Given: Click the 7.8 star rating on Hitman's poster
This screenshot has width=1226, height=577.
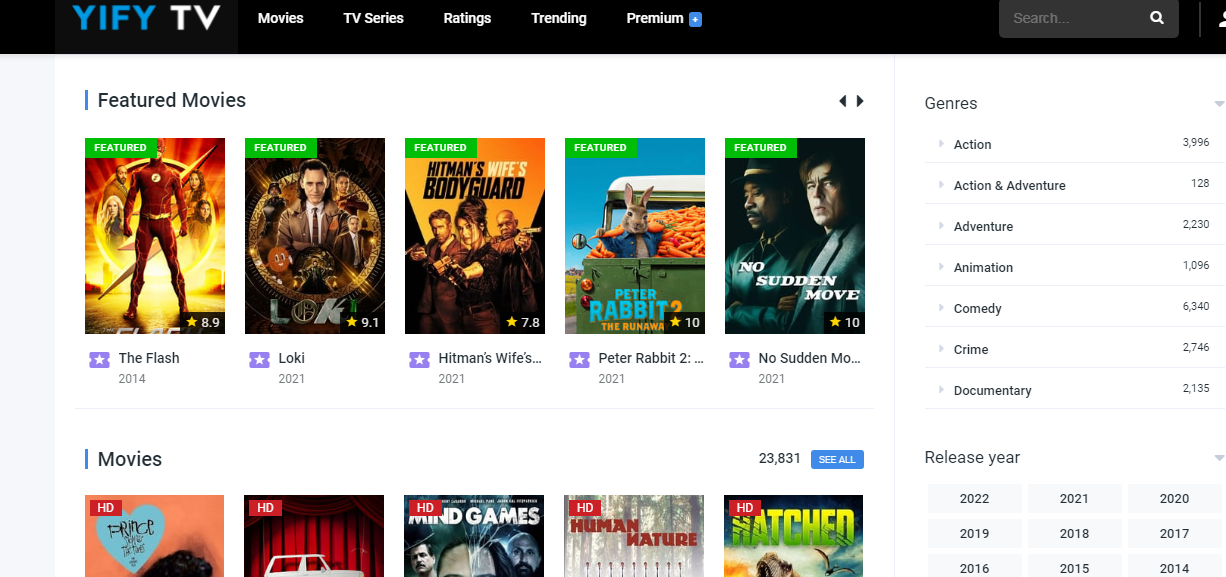Looking at the screenshot, I should click(523, 322).
